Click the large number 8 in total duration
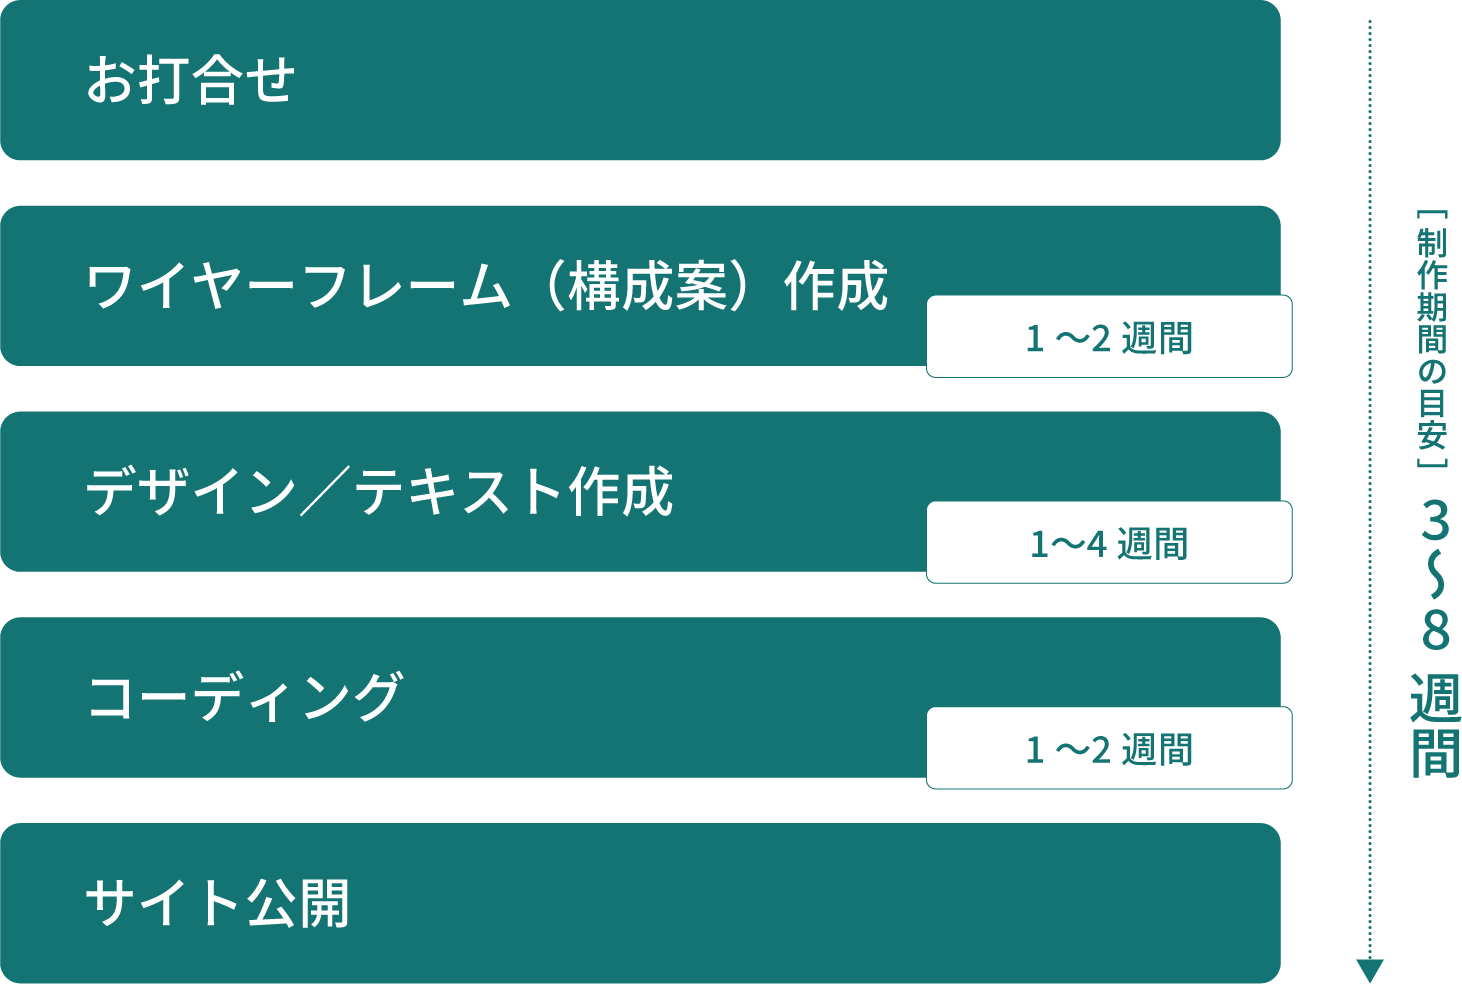Viewport: 1462px width, 984px height. 1435,629
